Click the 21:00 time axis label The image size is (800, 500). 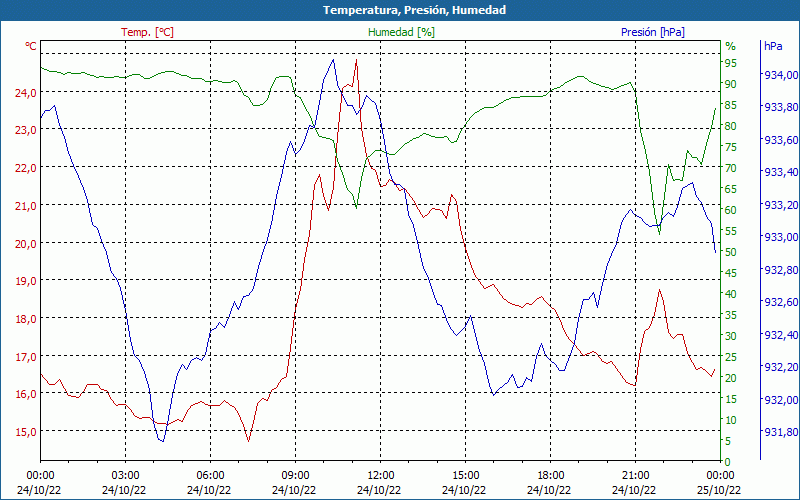635,476
